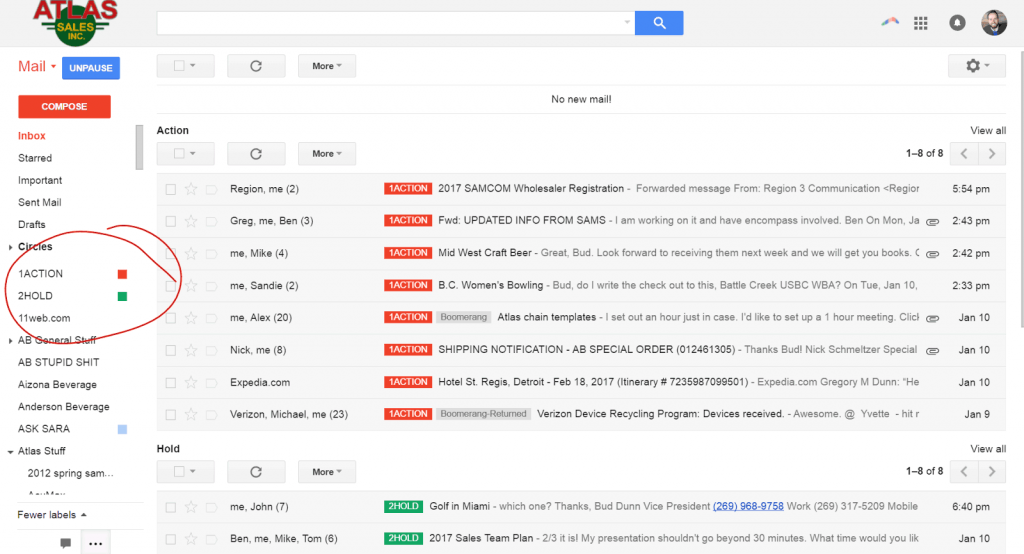This screenshot has width=1024, height=554.
Task: Collapse the Atlas Stuff label tree
Action: (x=10, y=451)
